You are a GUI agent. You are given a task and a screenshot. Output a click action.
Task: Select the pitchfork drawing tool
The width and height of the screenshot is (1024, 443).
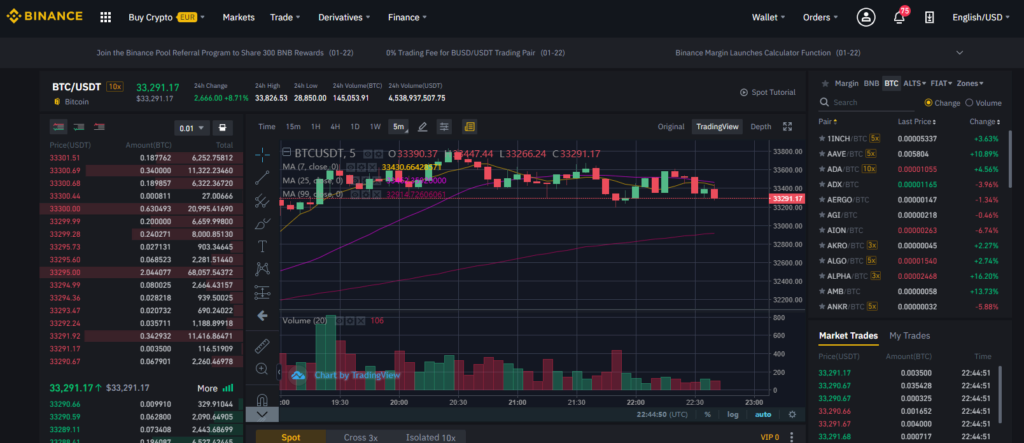coord(262,200)
